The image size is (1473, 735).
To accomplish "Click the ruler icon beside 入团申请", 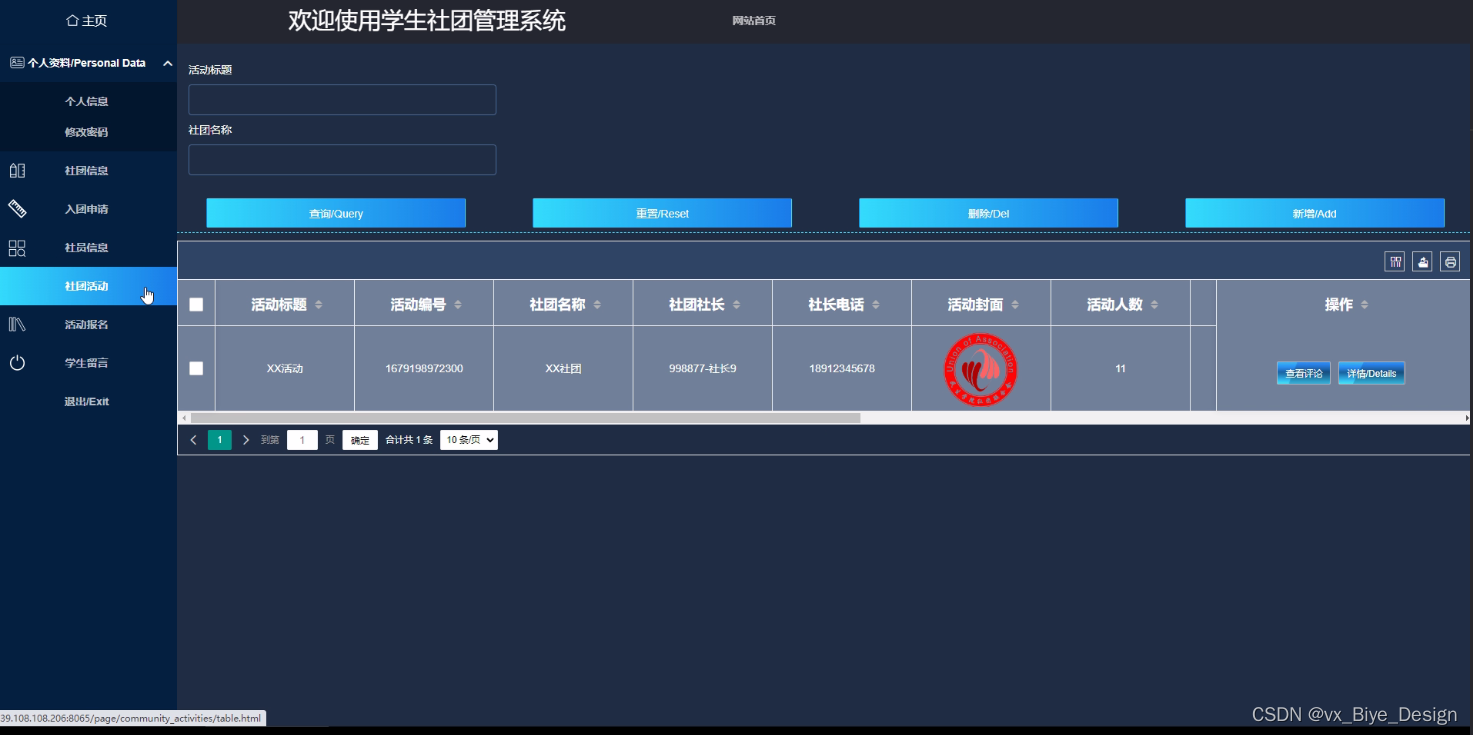I will coord(17,209).
